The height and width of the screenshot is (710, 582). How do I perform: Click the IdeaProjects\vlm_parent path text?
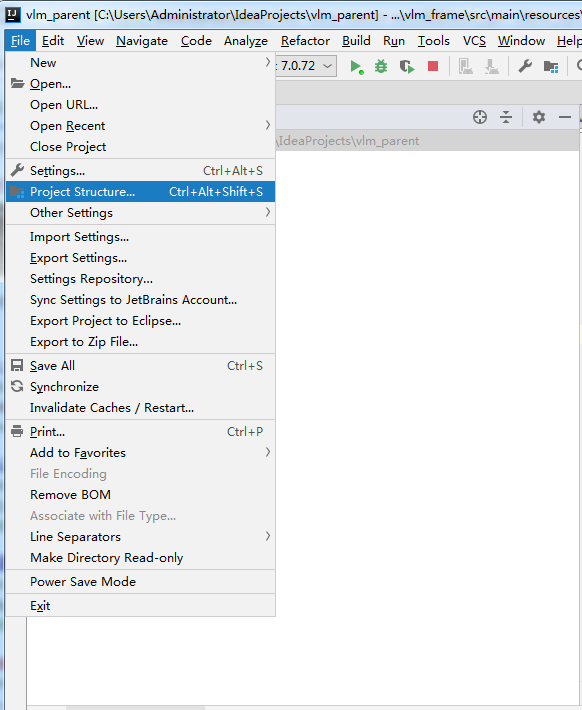click(349, 141)
